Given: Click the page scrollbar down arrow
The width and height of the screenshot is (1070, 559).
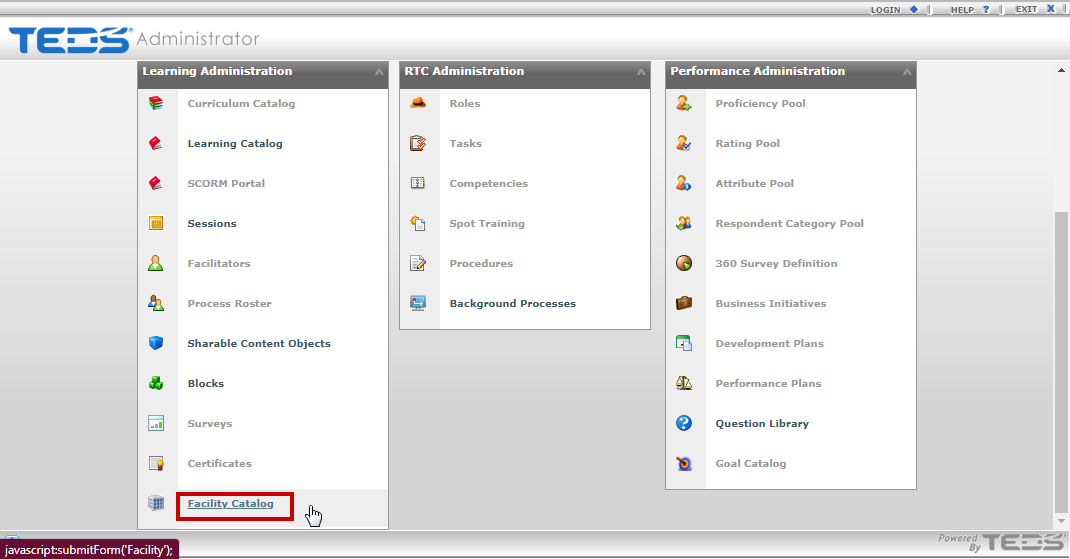Looking at the screenshot, I should (1061, 521).
